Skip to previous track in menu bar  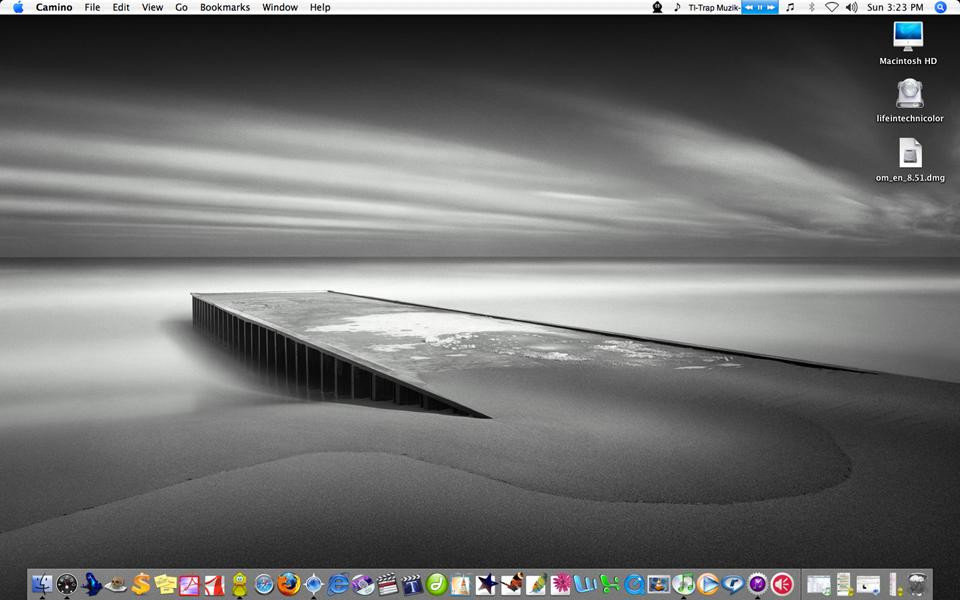(748, 7)
